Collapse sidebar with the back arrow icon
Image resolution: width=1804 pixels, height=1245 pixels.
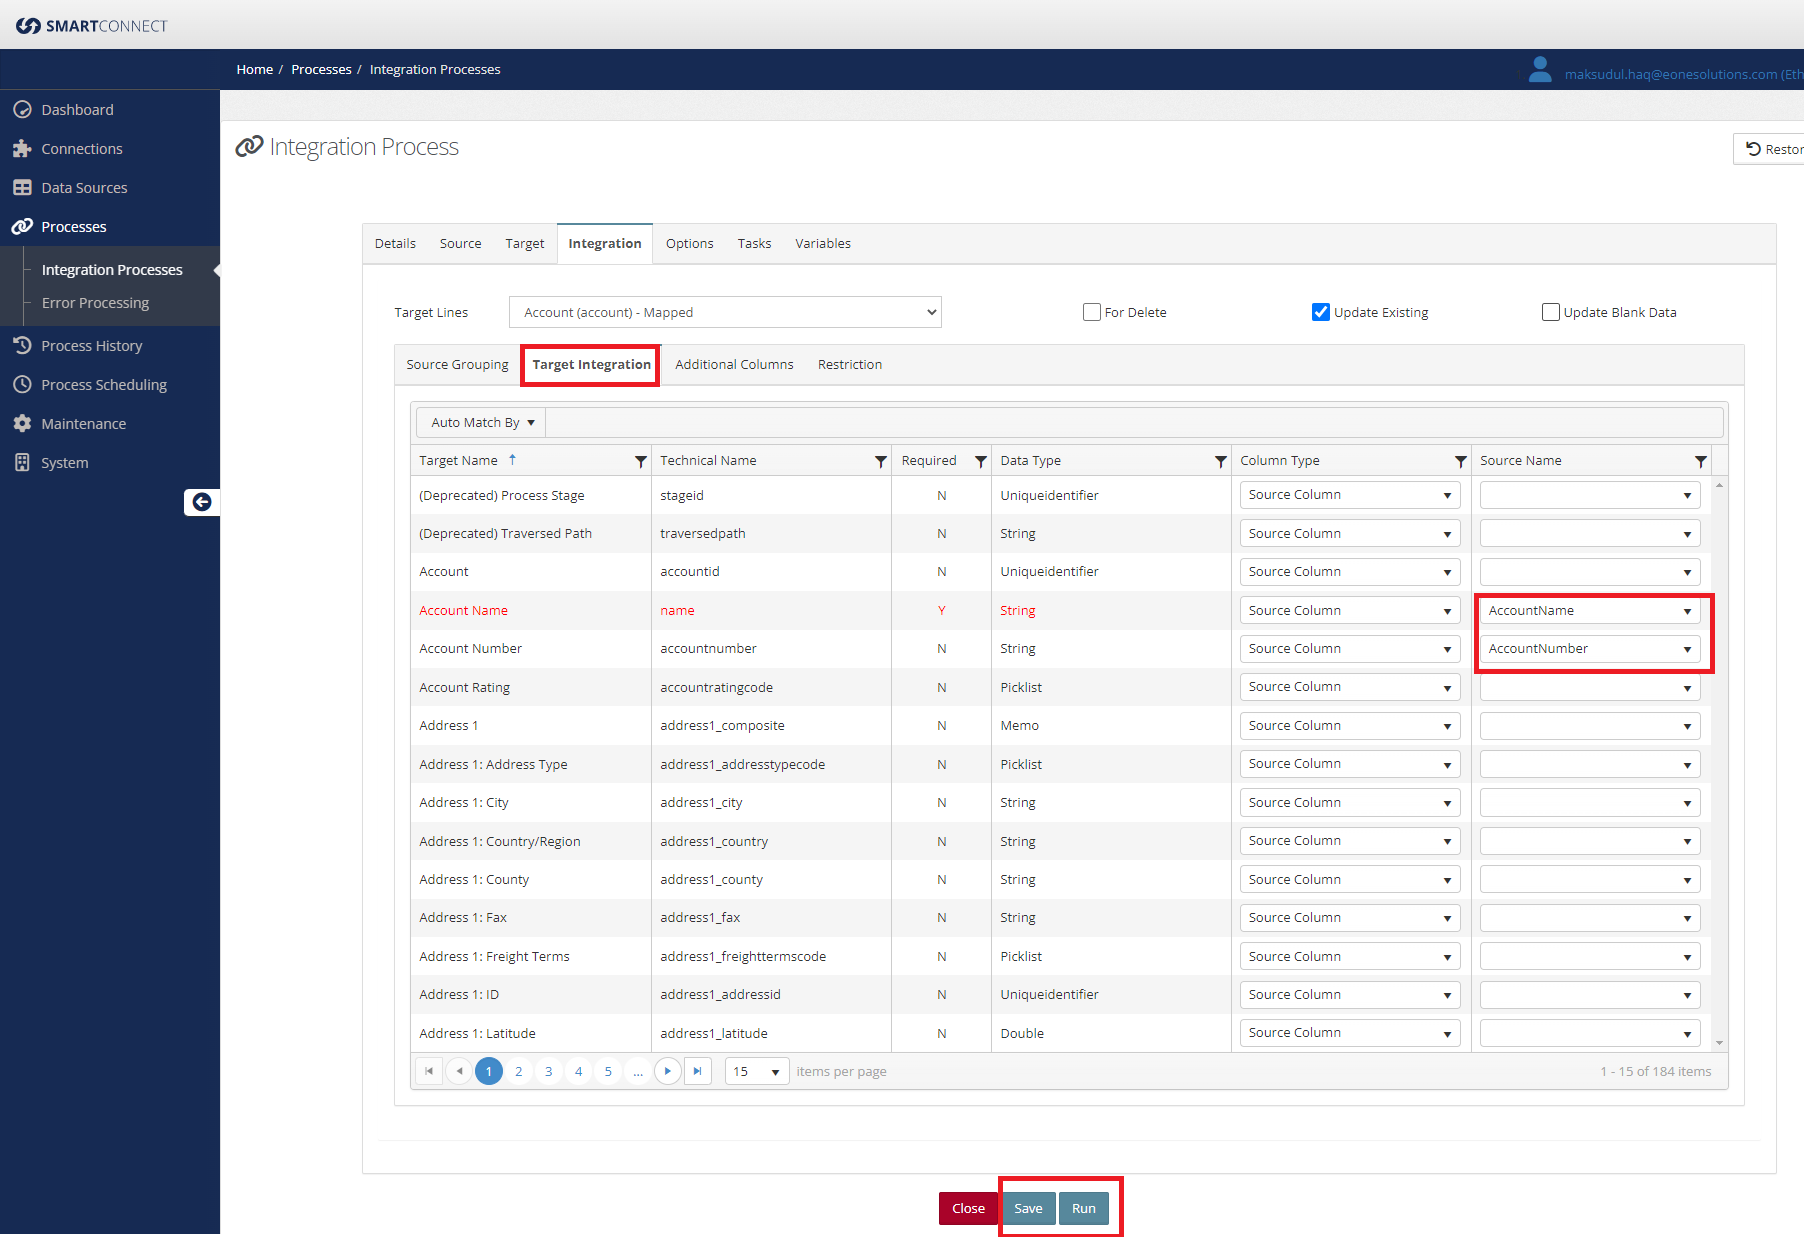coord(201,502)
